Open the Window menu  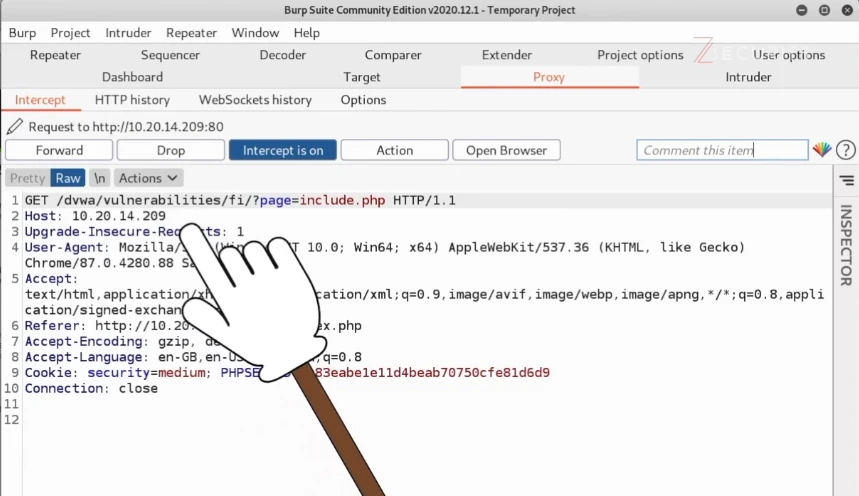click(x=255, y=33)
